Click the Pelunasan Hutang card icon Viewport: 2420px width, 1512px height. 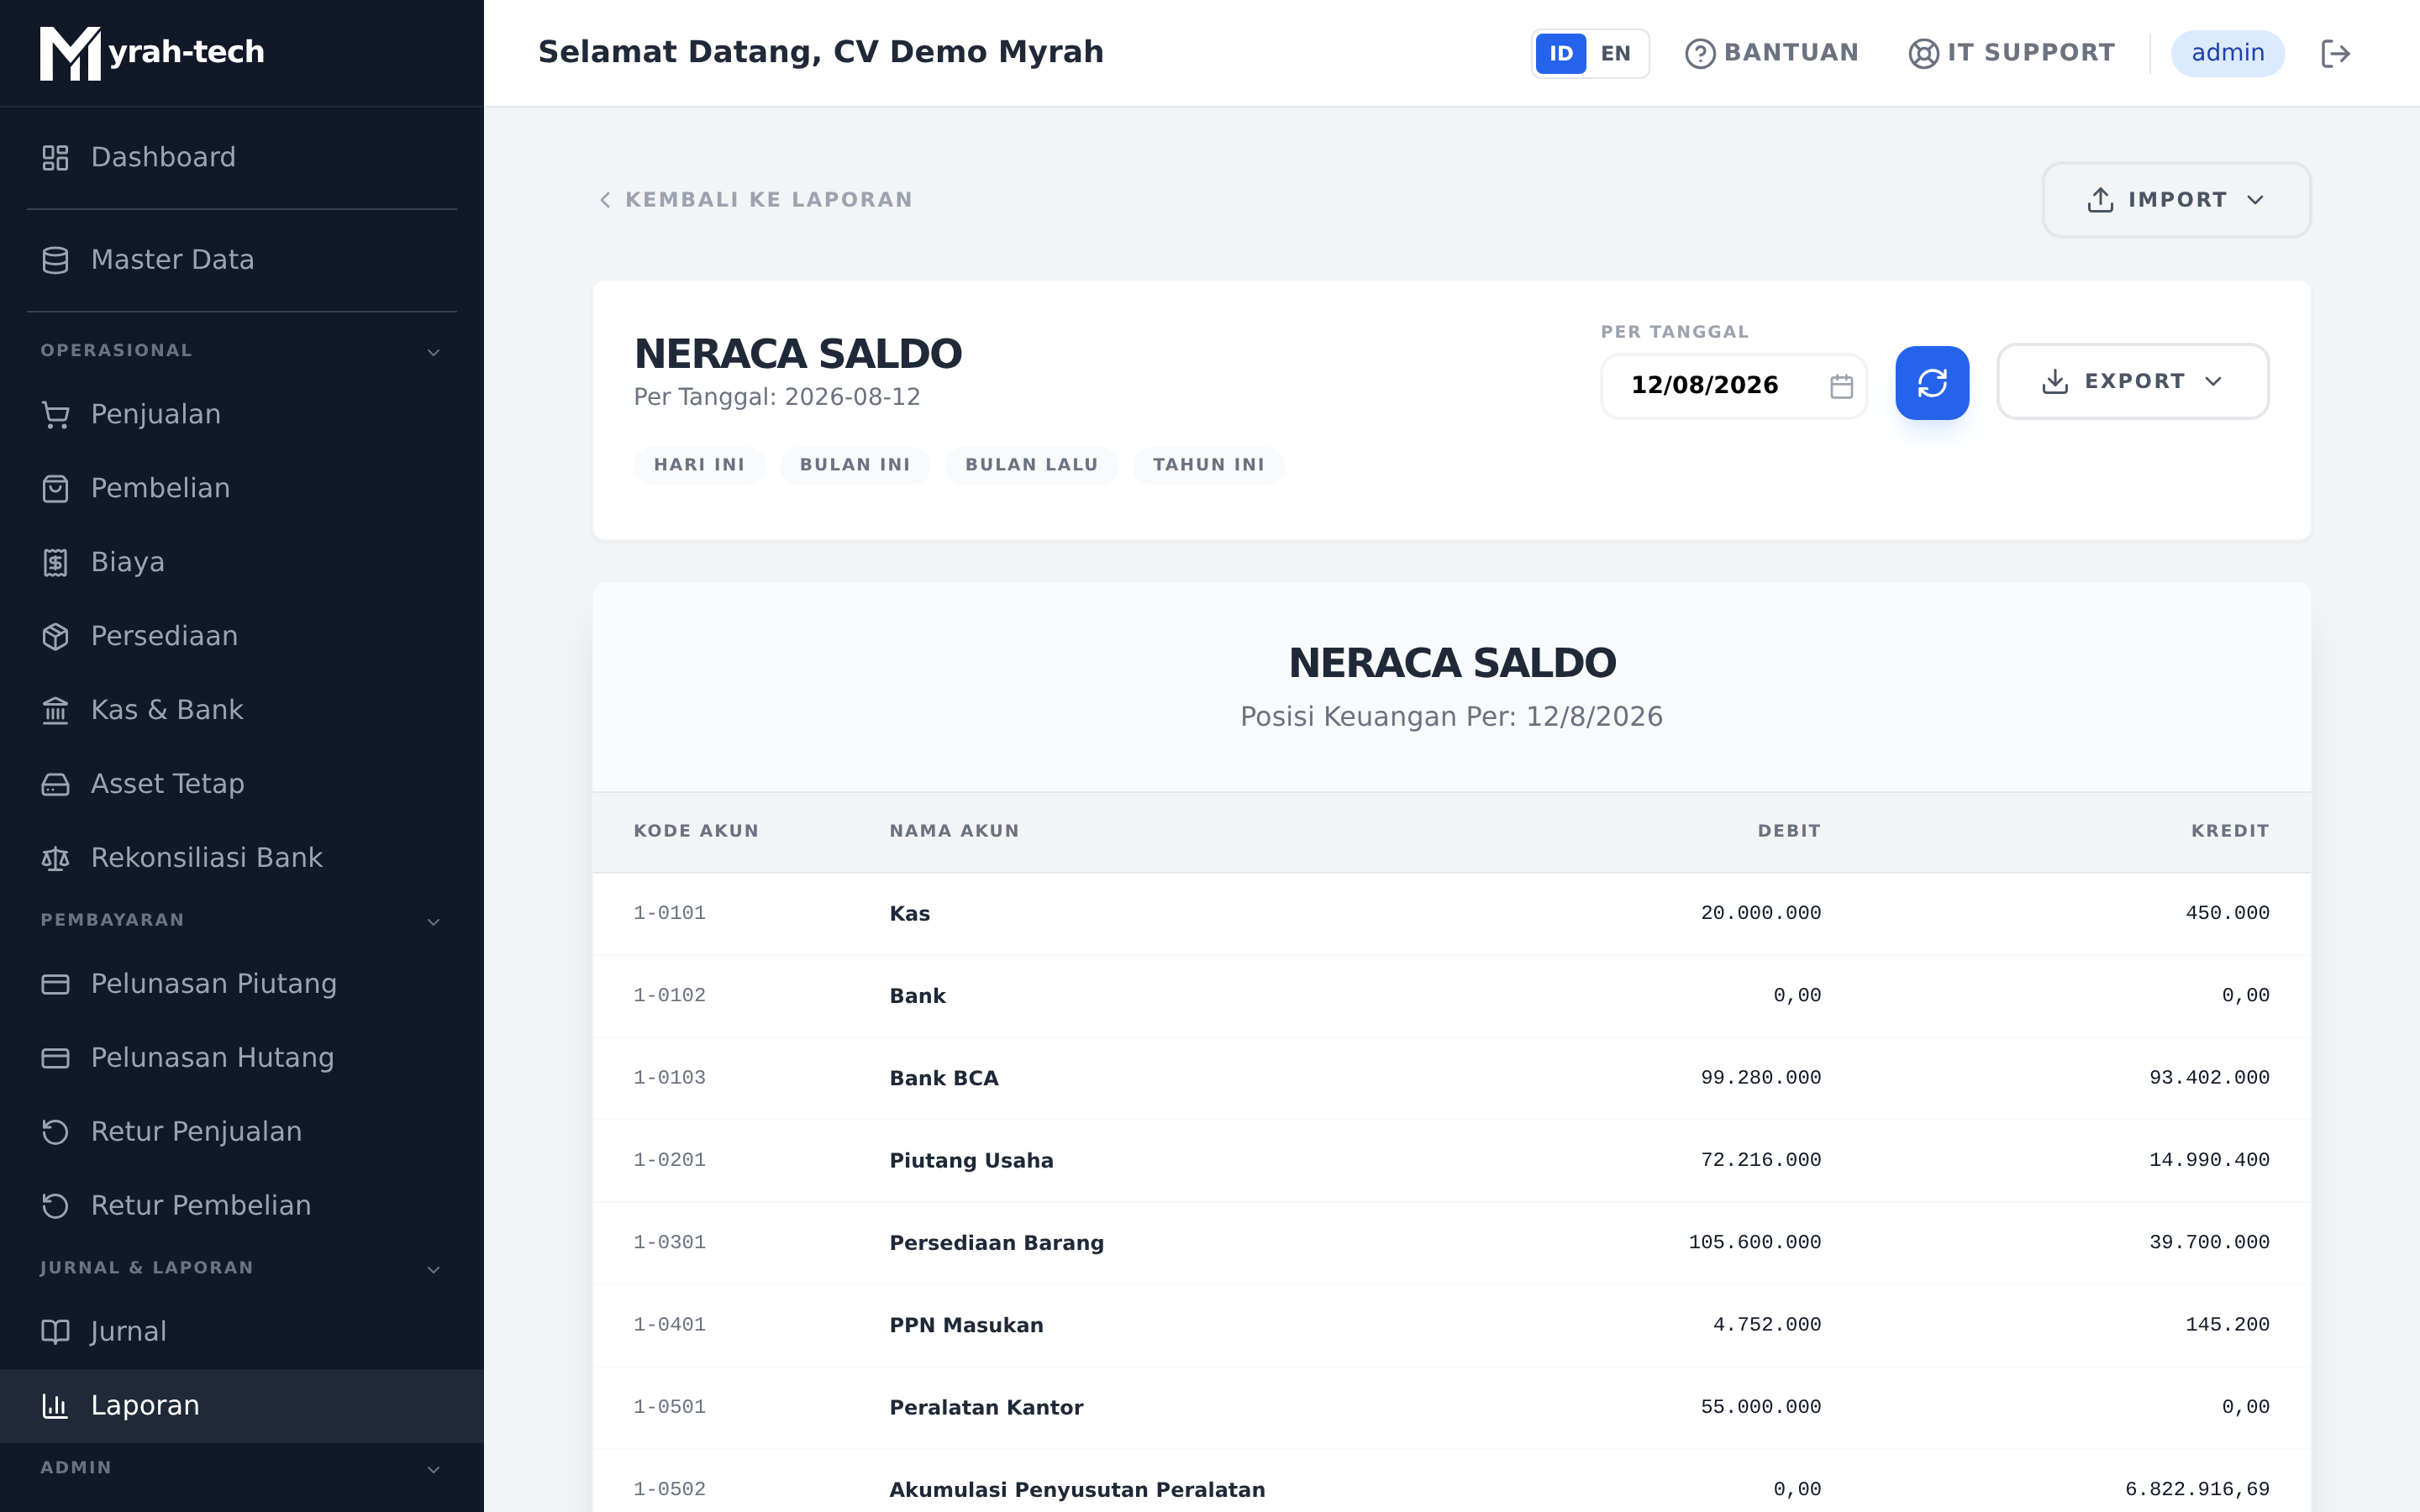click(55, 1059)
